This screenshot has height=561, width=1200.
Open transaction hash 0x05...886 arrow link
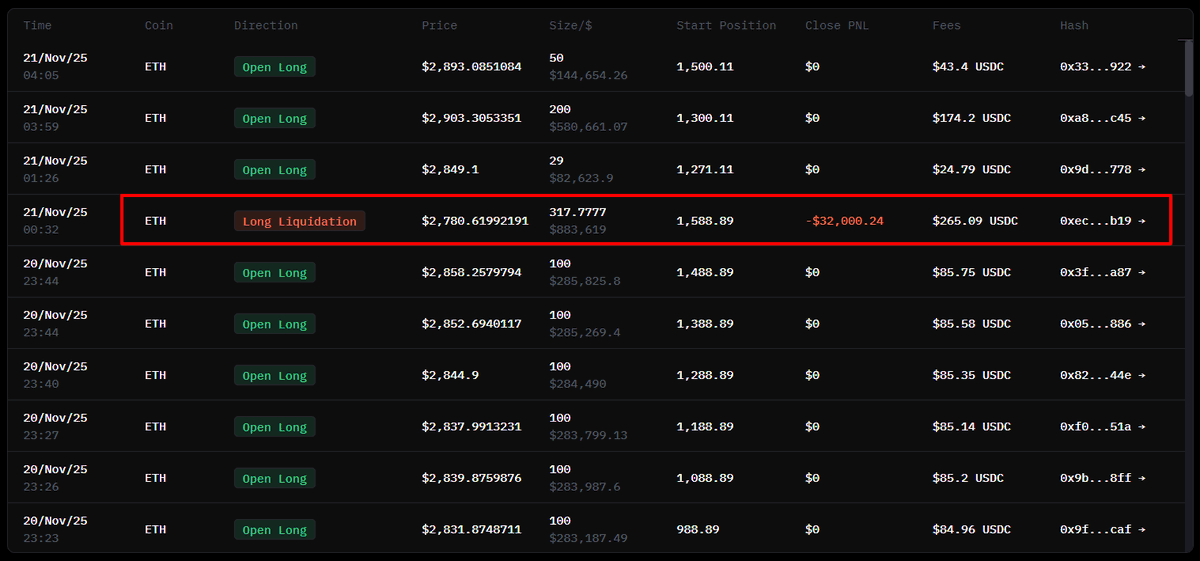[x=1141, y=324]
